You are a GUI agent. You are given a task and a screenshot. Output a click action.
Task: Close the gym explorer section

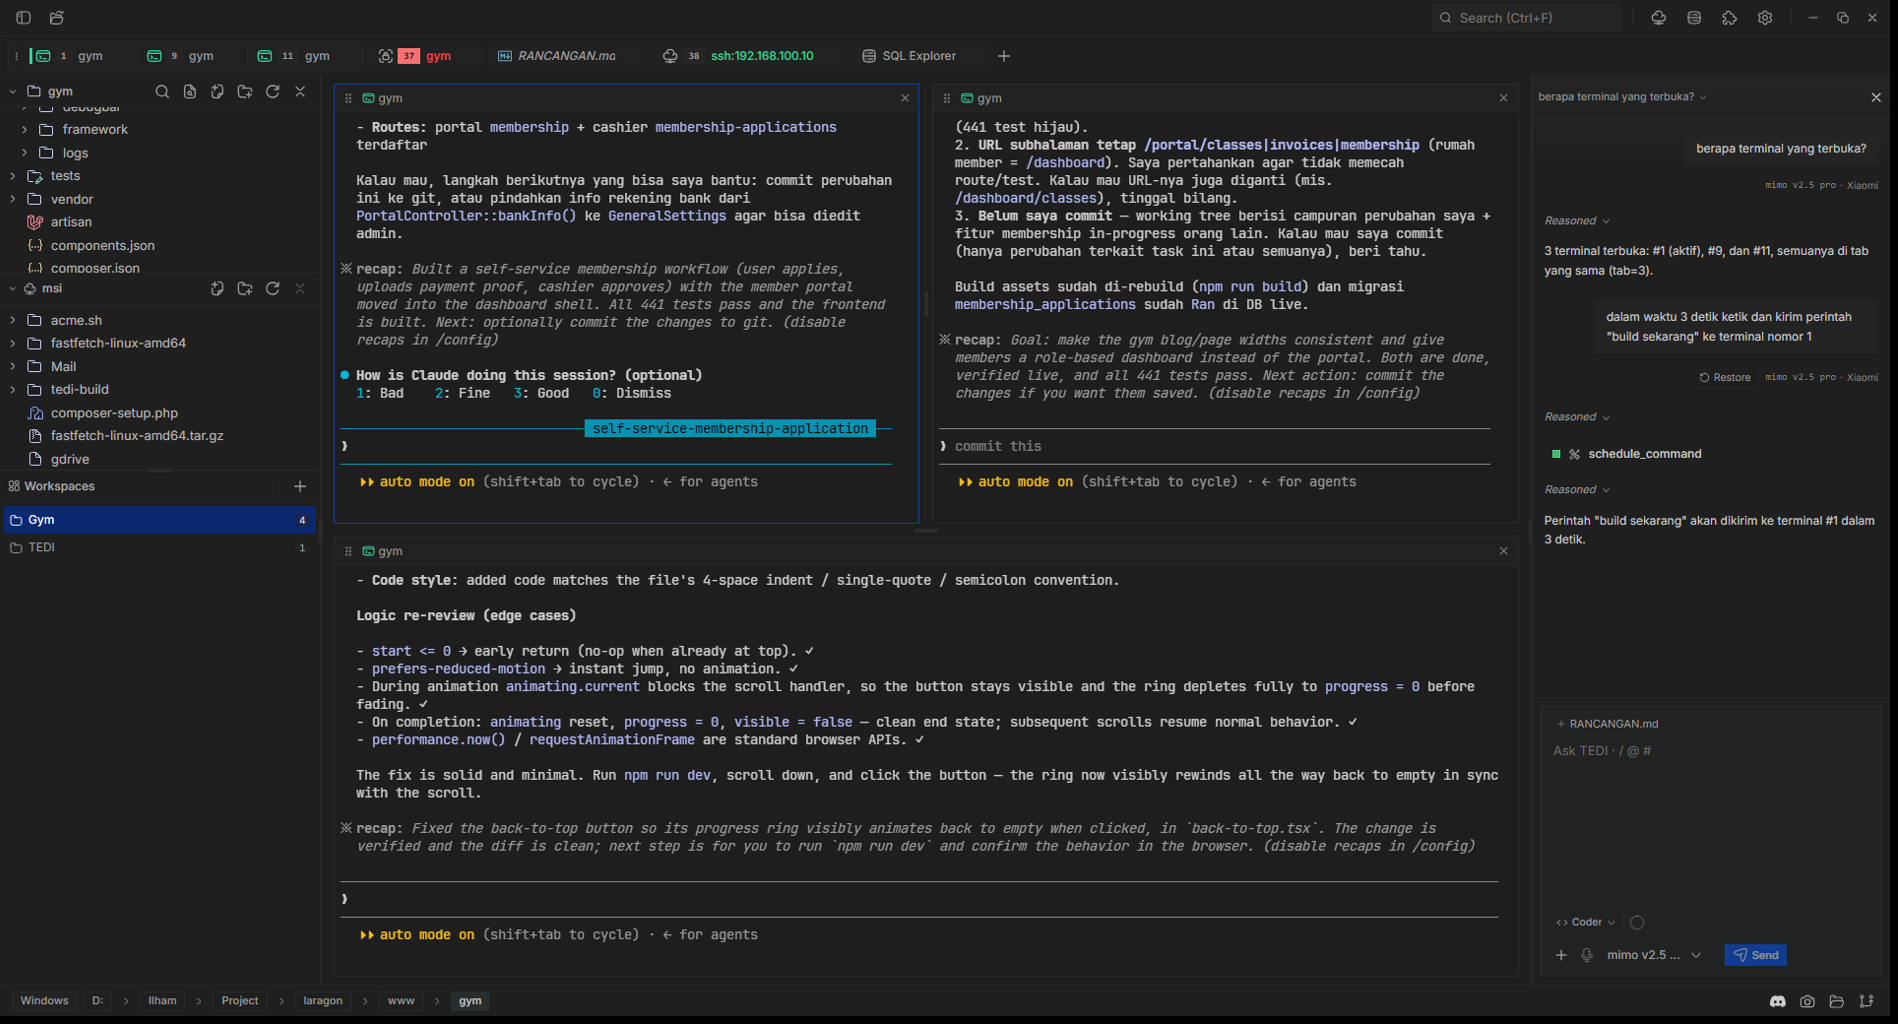point(300,91)
